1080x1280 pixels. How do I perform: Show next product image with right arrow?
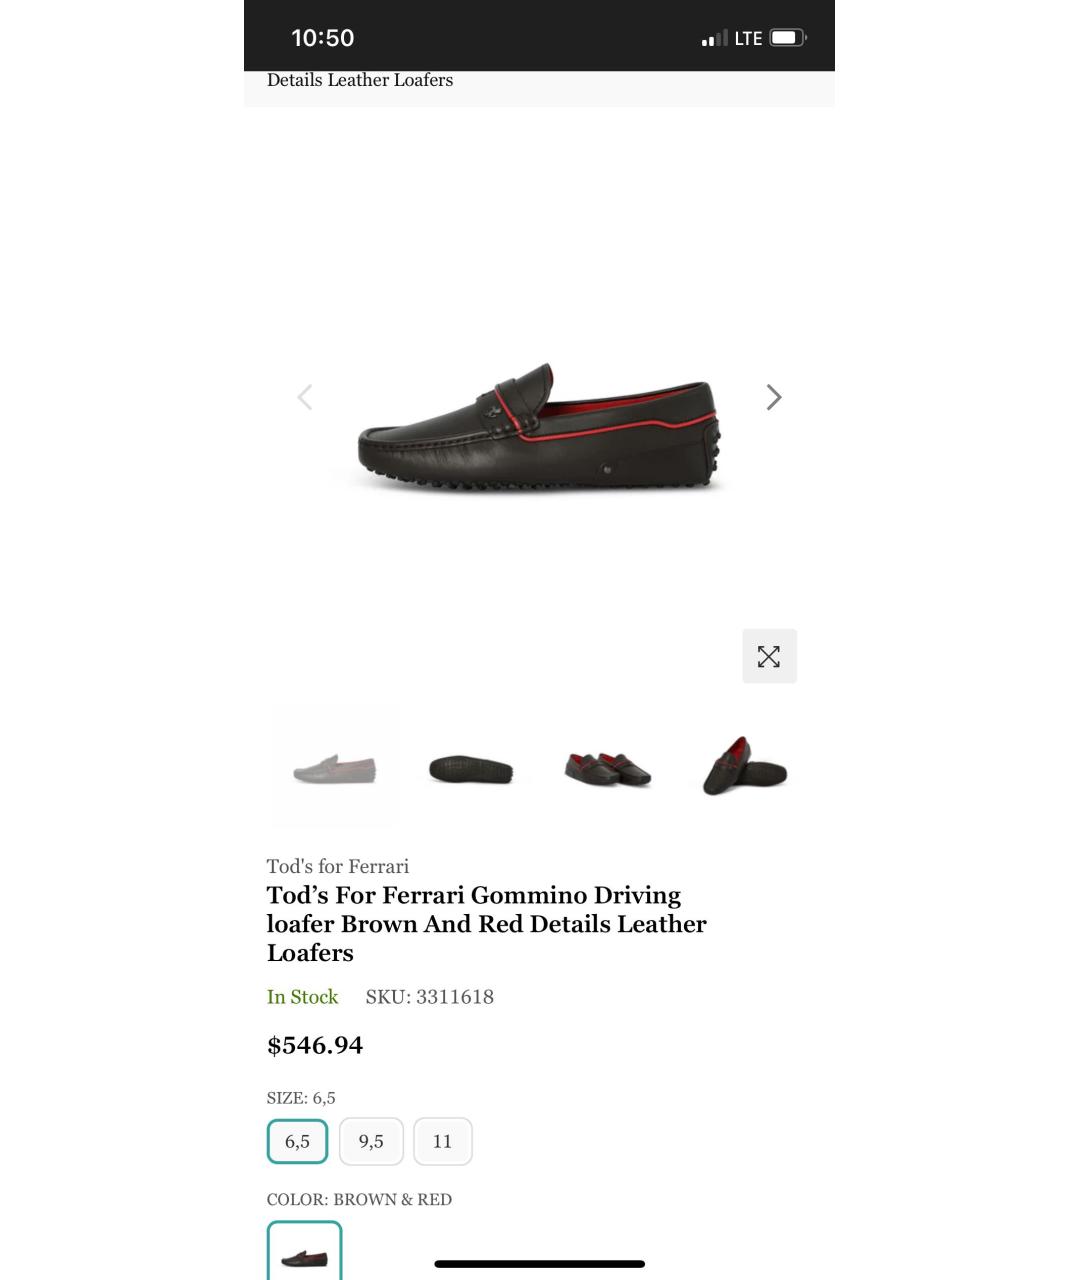pyautogui.click(x=773, y=397)
